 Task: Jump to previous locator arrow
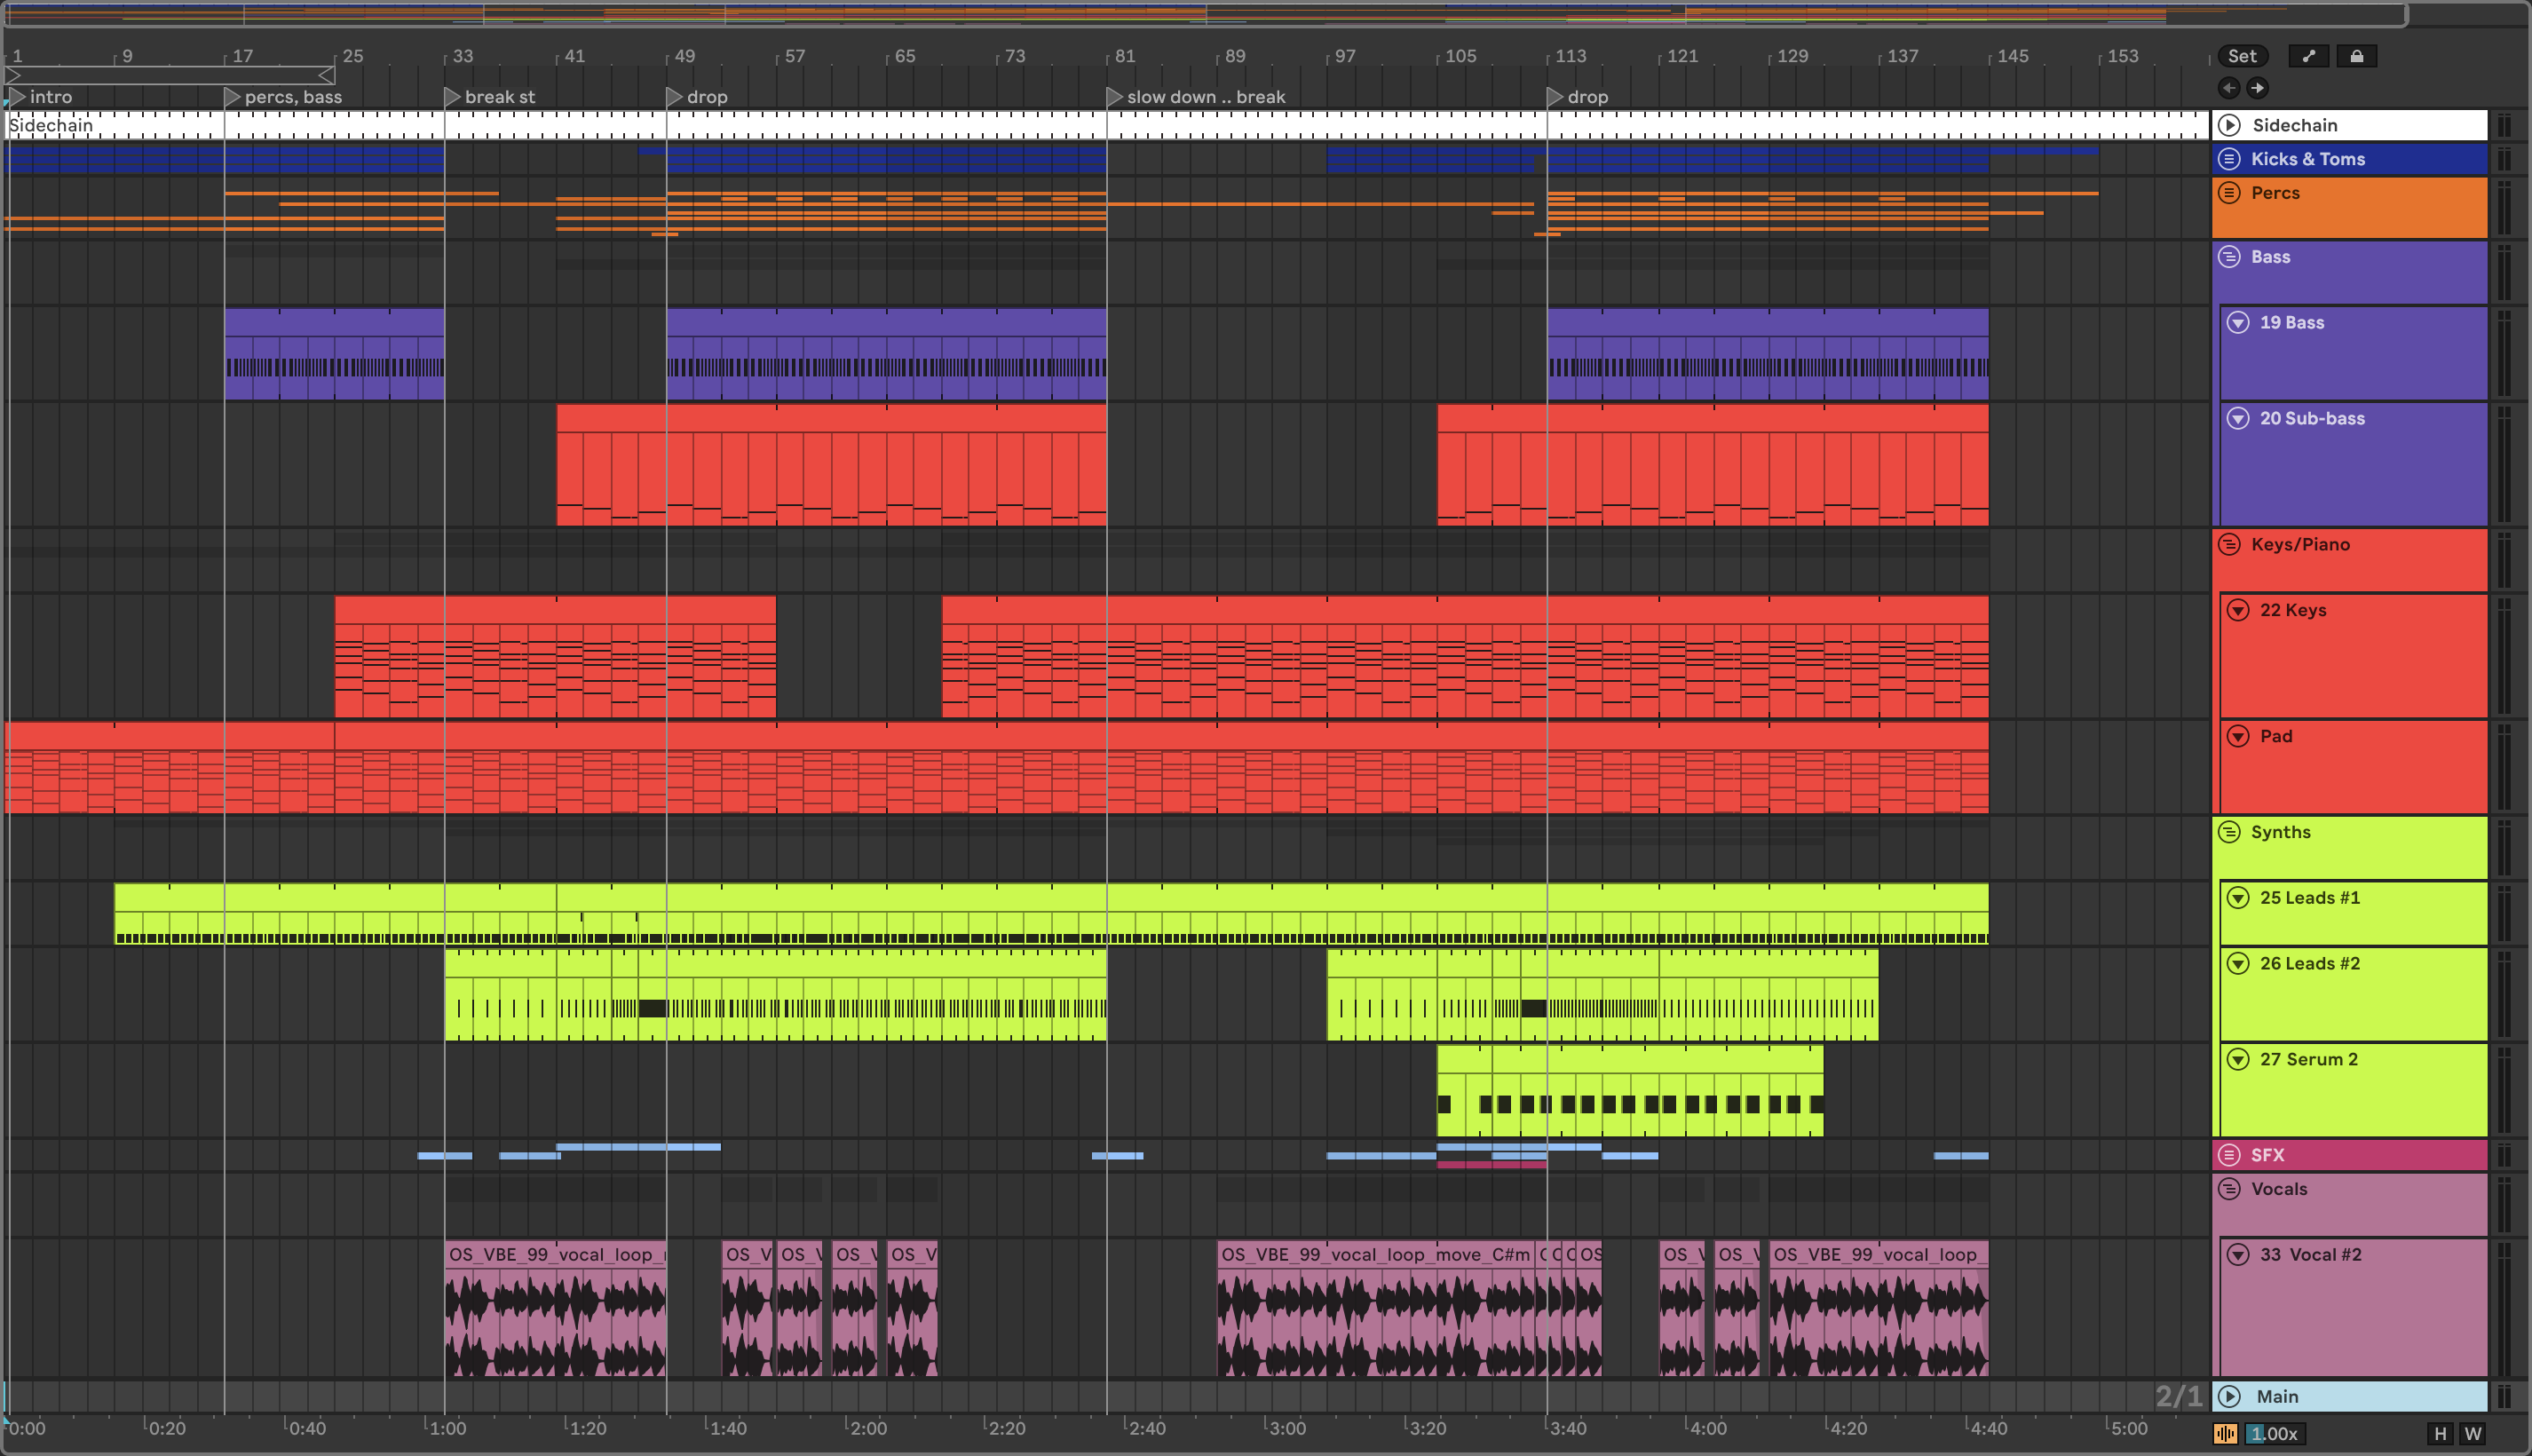point(2229,88)
